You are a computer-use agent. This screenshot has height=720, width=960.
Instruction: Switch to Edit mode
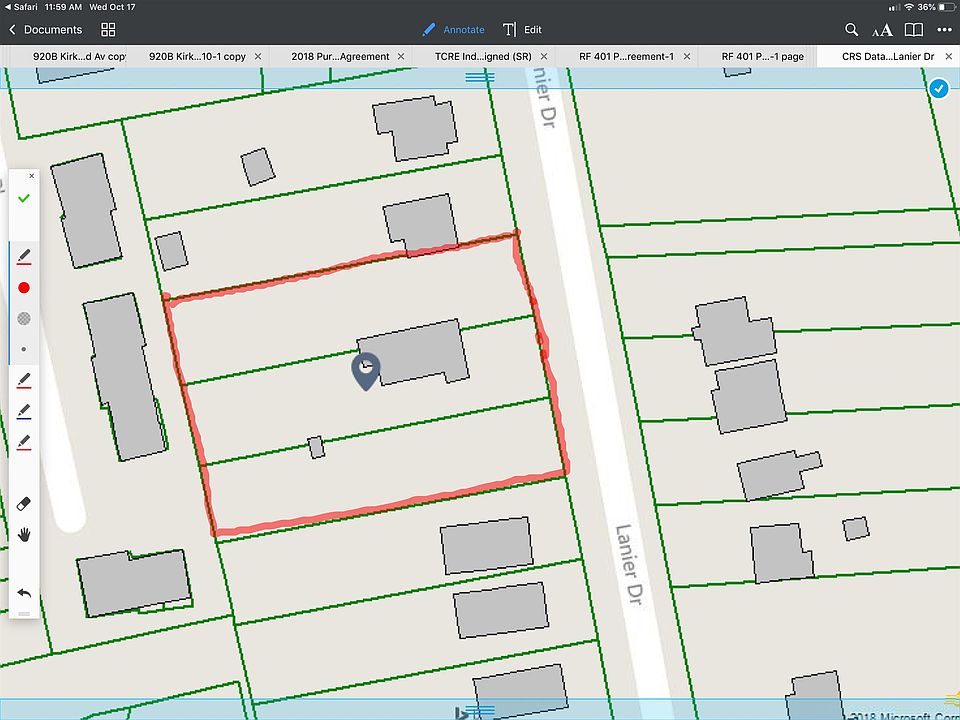tap(523, 30)
